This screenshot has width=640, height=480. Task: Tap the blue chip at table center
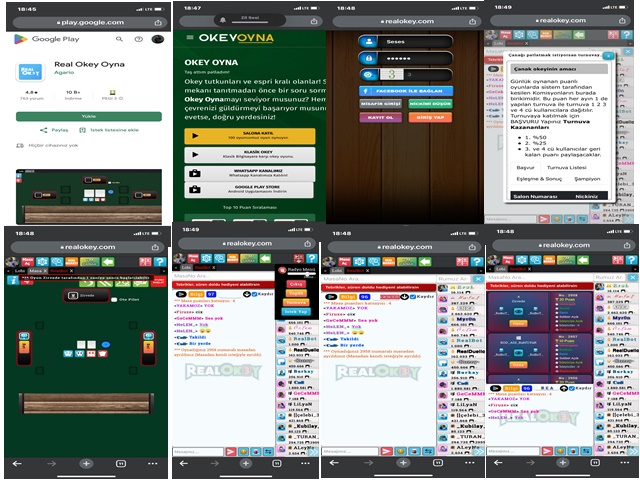106,345
